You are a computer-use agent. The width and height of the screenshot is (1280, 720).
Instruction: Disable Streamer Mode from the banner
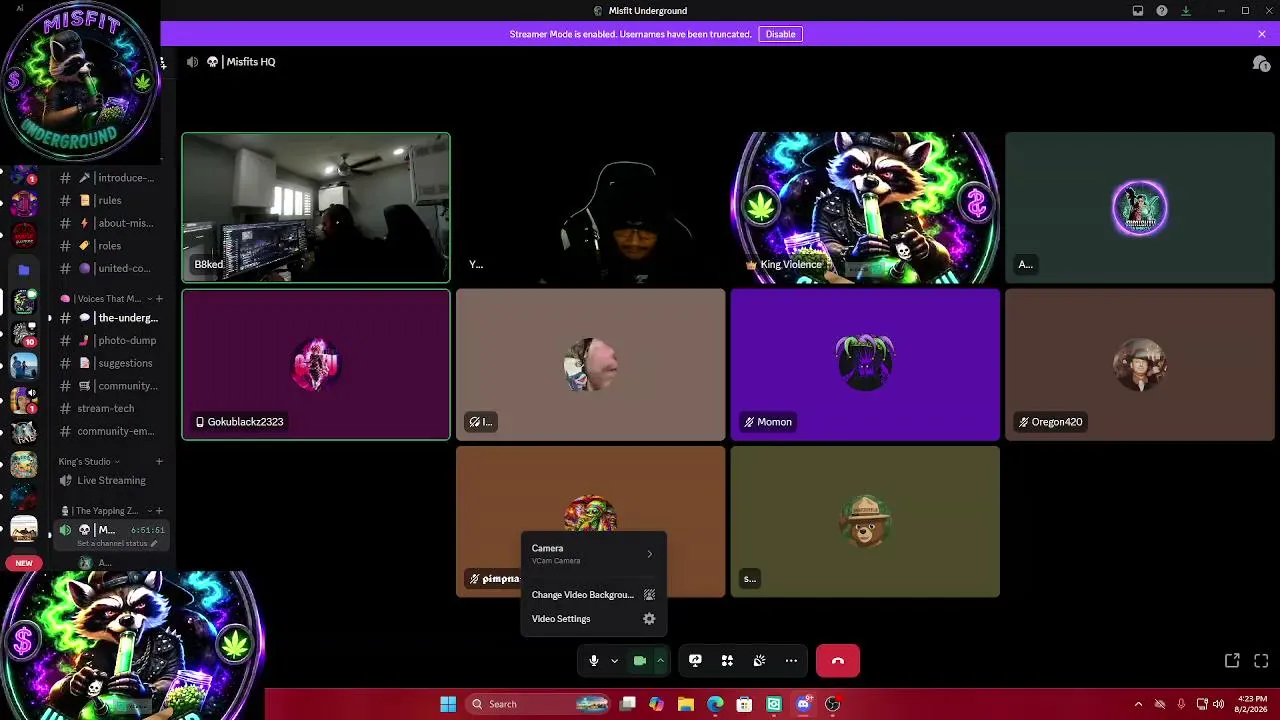(780, 34)
